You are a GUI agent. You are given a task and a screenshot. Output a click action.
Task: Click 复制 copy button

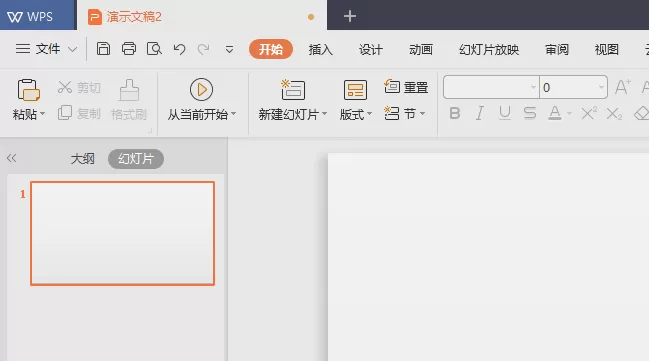(x=79, y=113)
